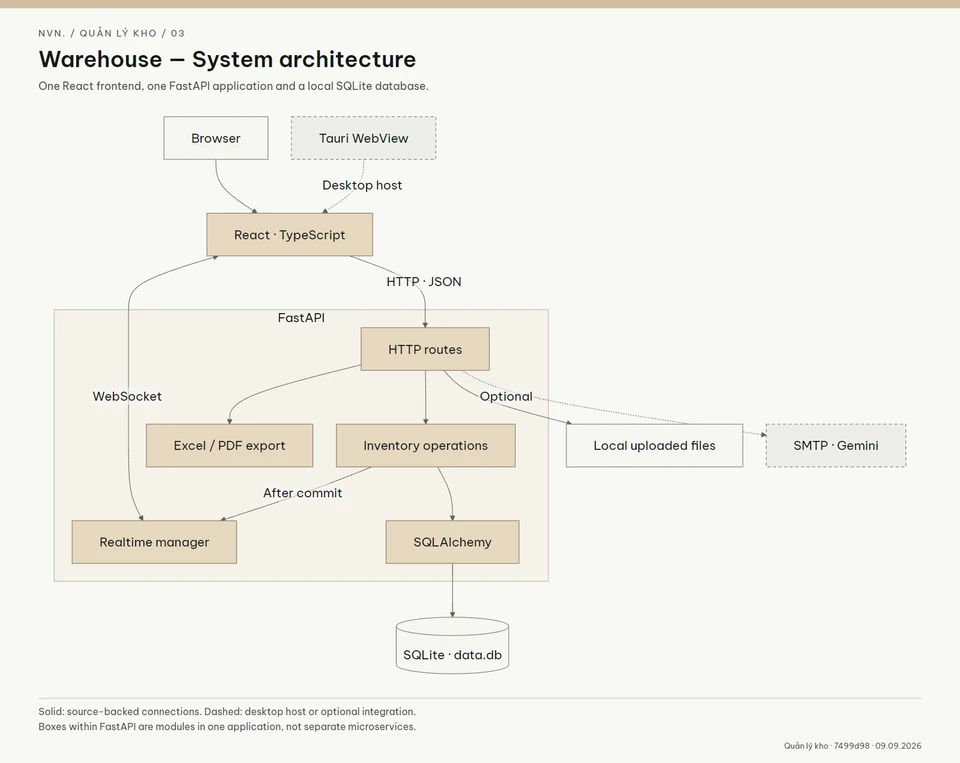The height and width of the screenshot is (763, 960).
Task: Select the Realtime manager box
Action: 154,542
